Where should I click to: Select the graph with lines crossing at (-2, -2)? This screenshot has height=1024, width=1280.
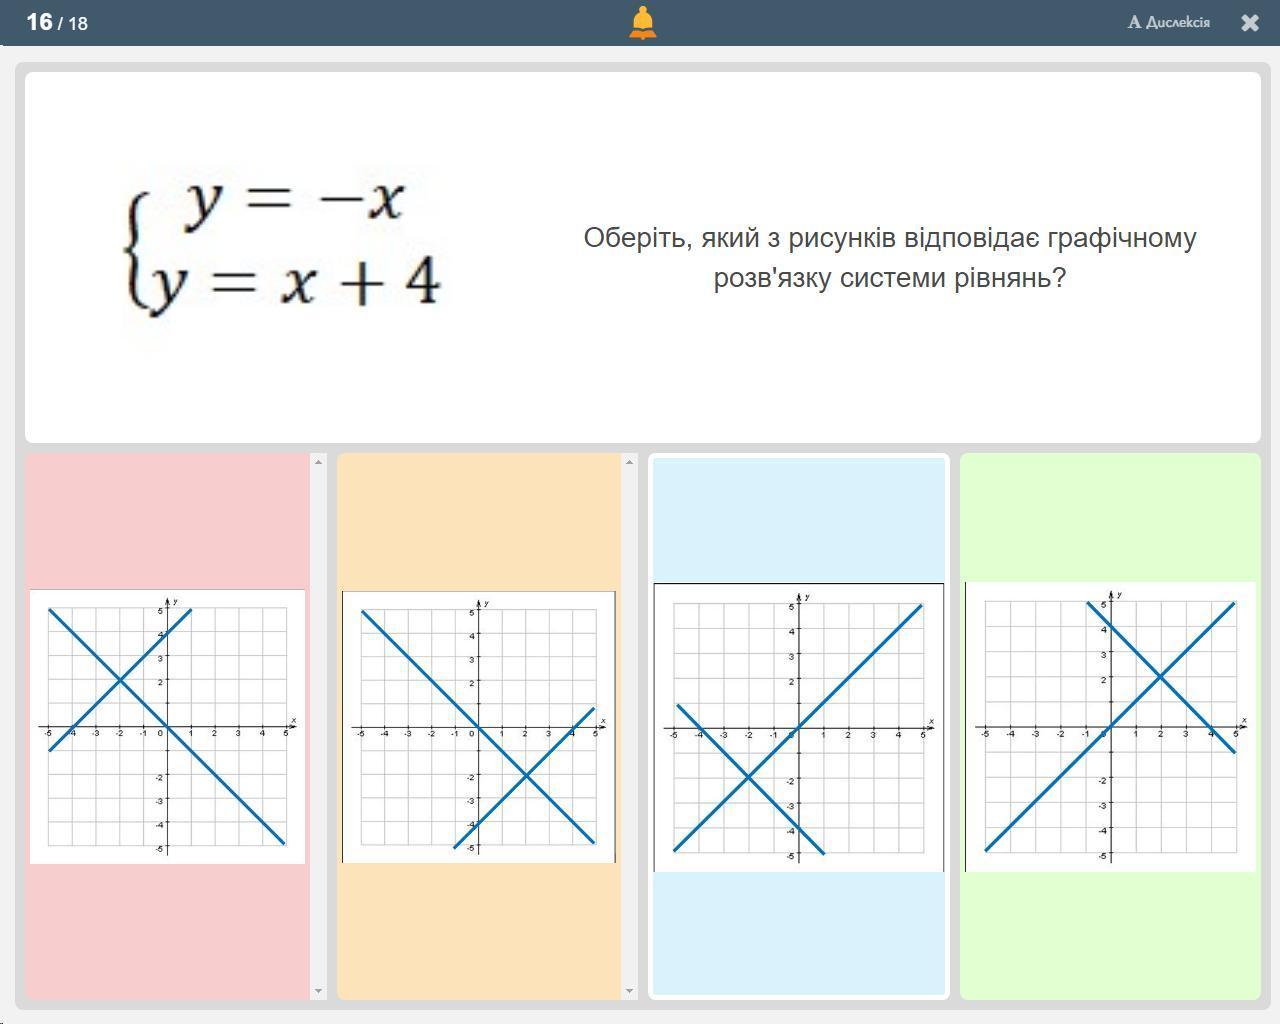[798, 727]
